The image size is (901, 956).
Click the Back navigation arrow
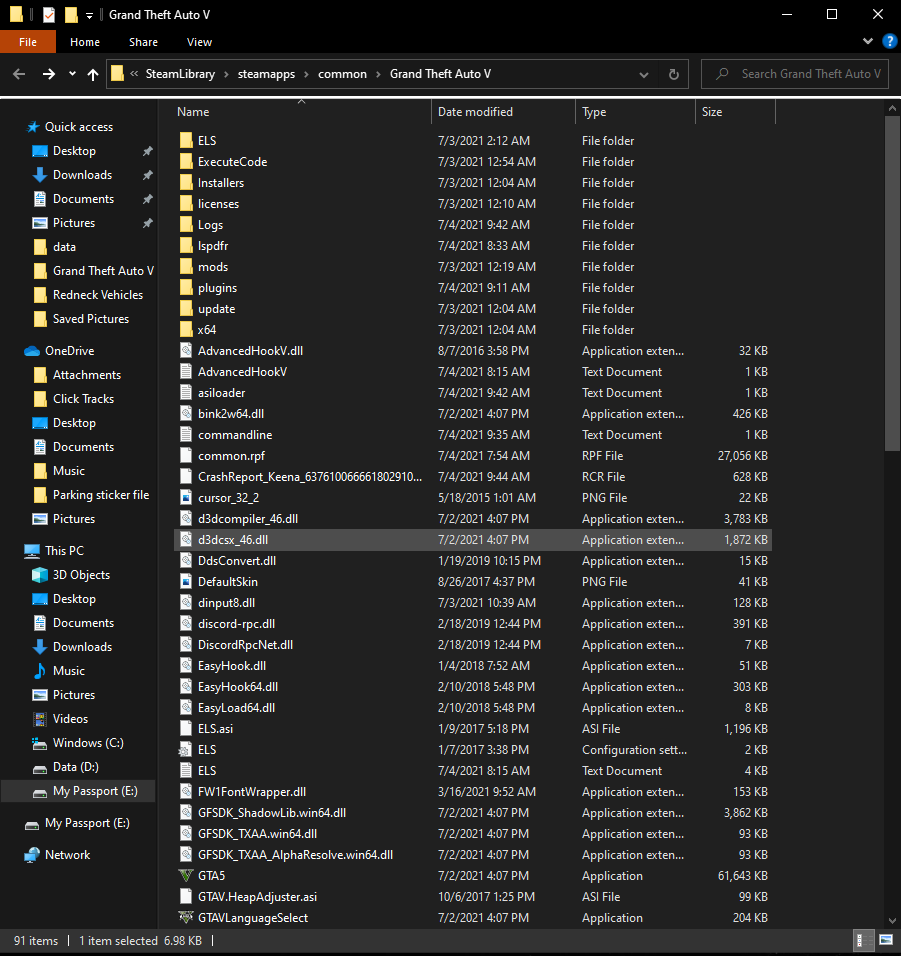pos(18,74)
